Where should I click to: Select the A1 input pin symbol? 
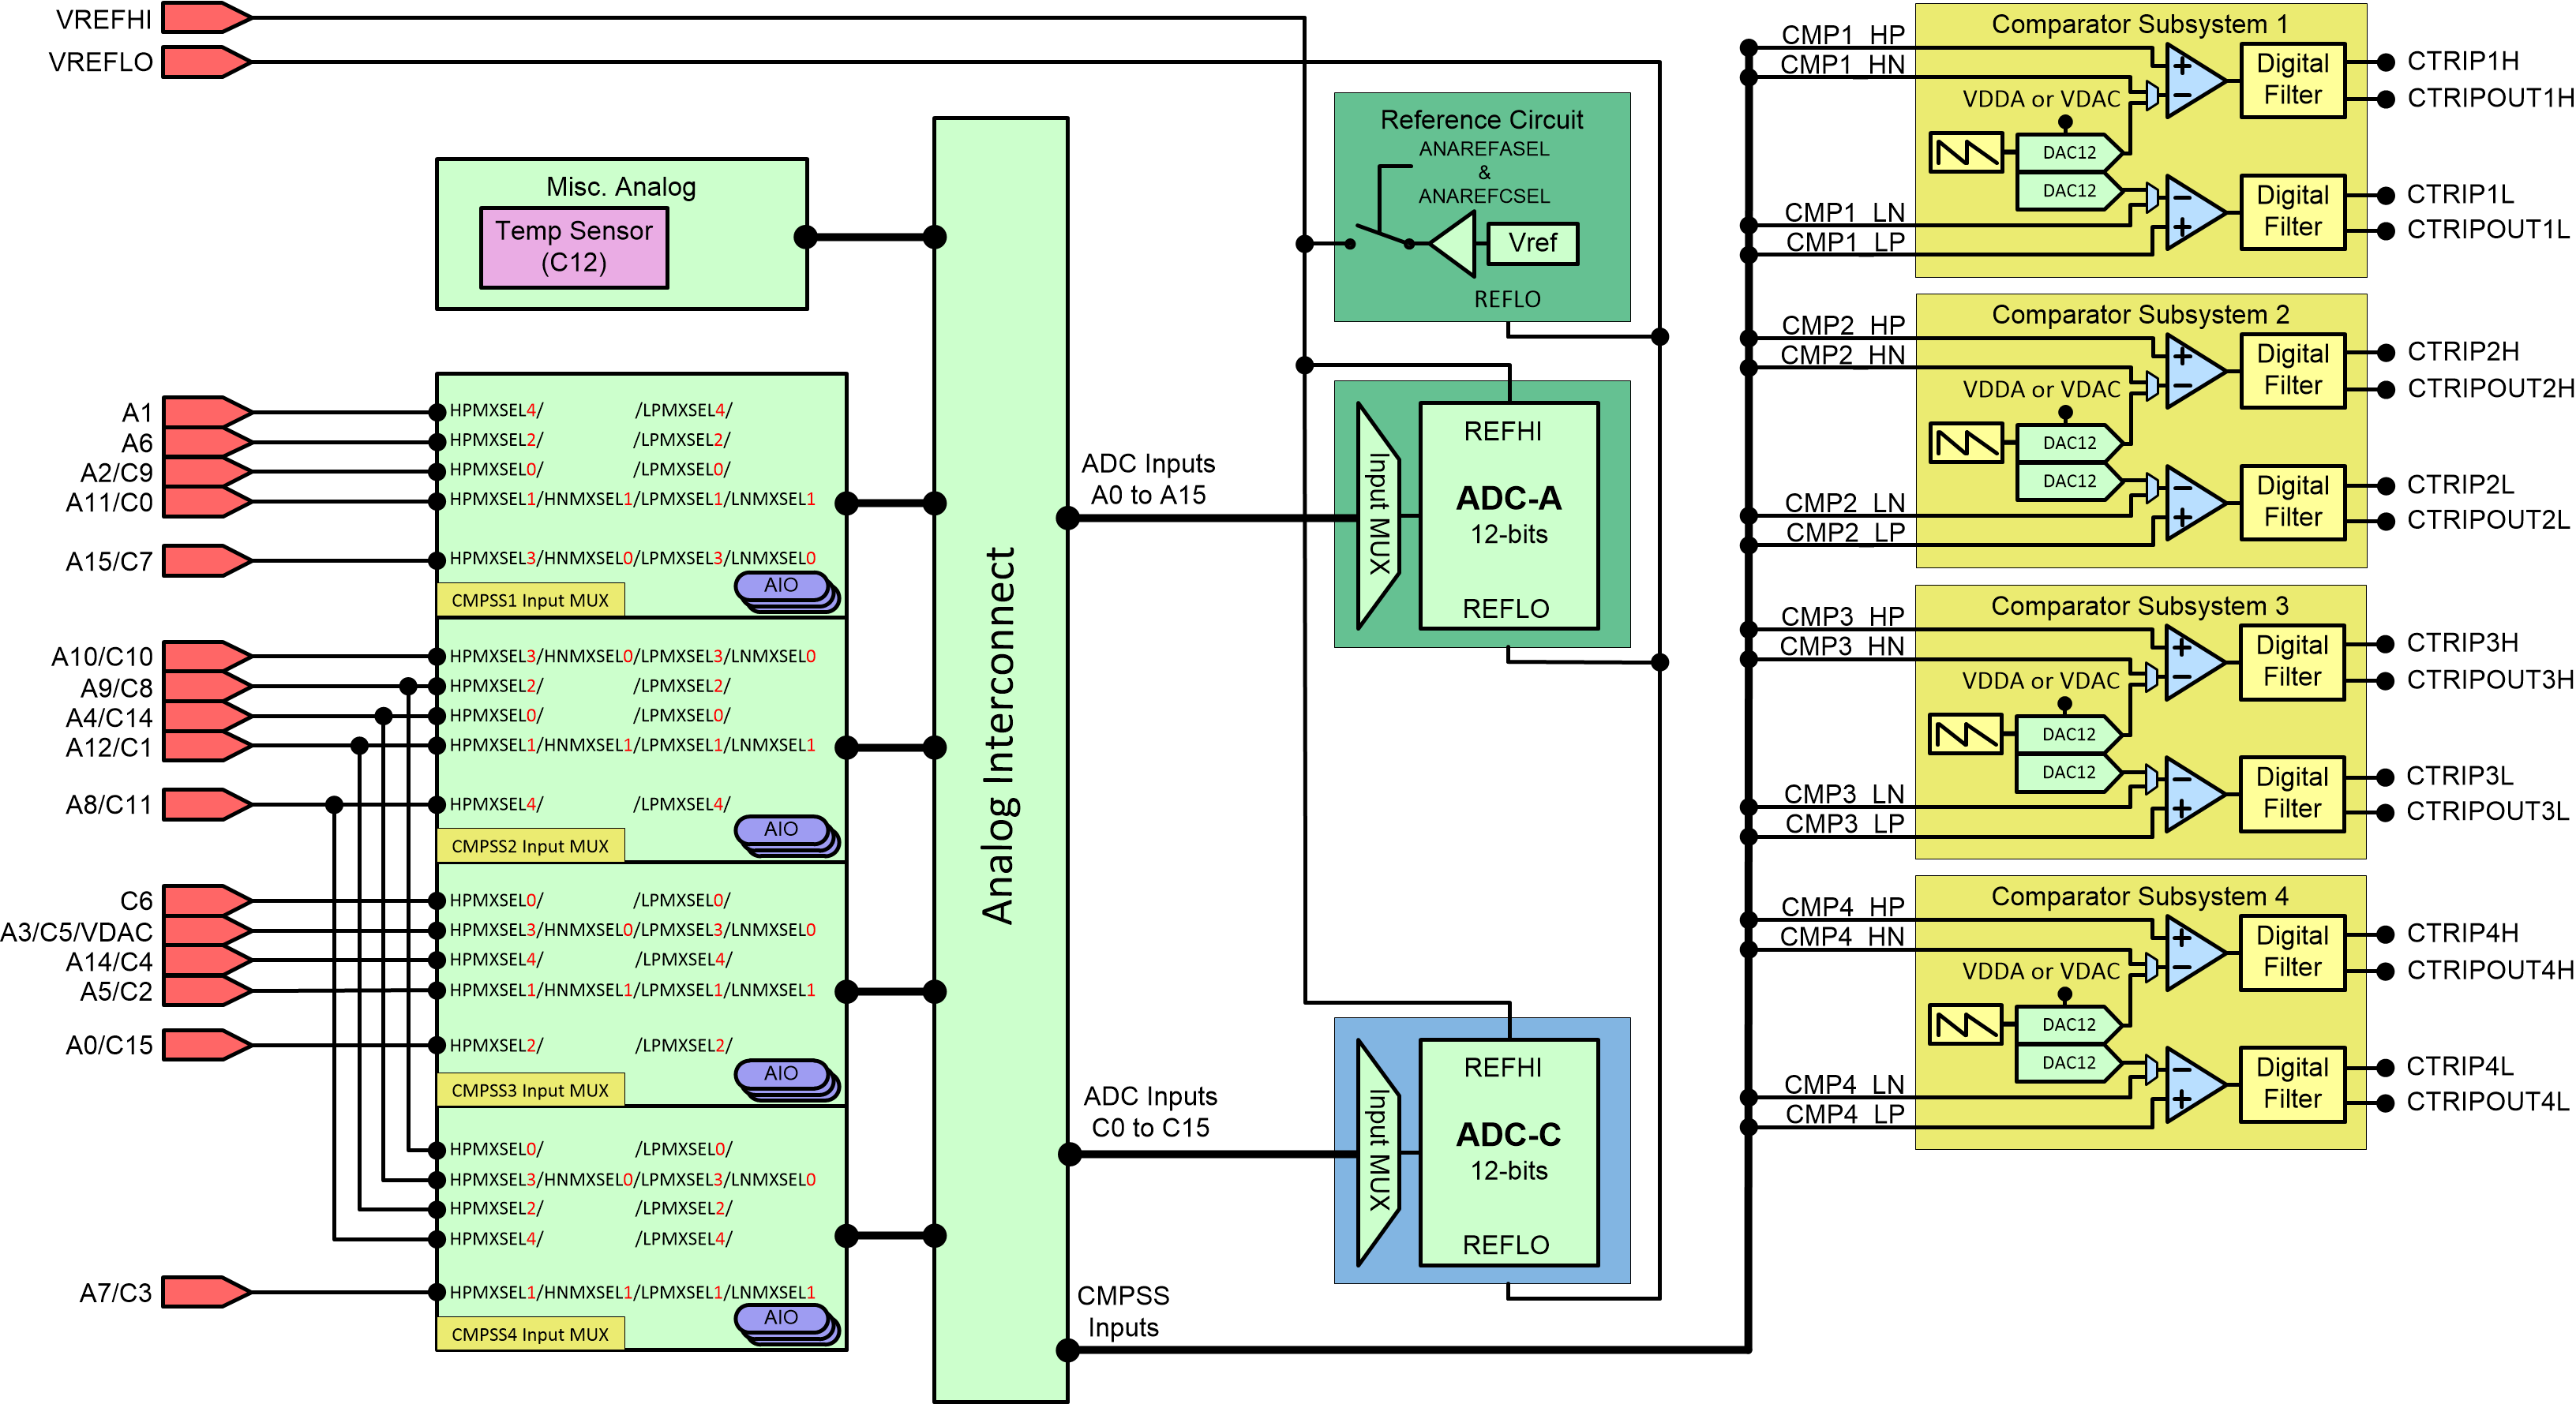tap(206, 412)
